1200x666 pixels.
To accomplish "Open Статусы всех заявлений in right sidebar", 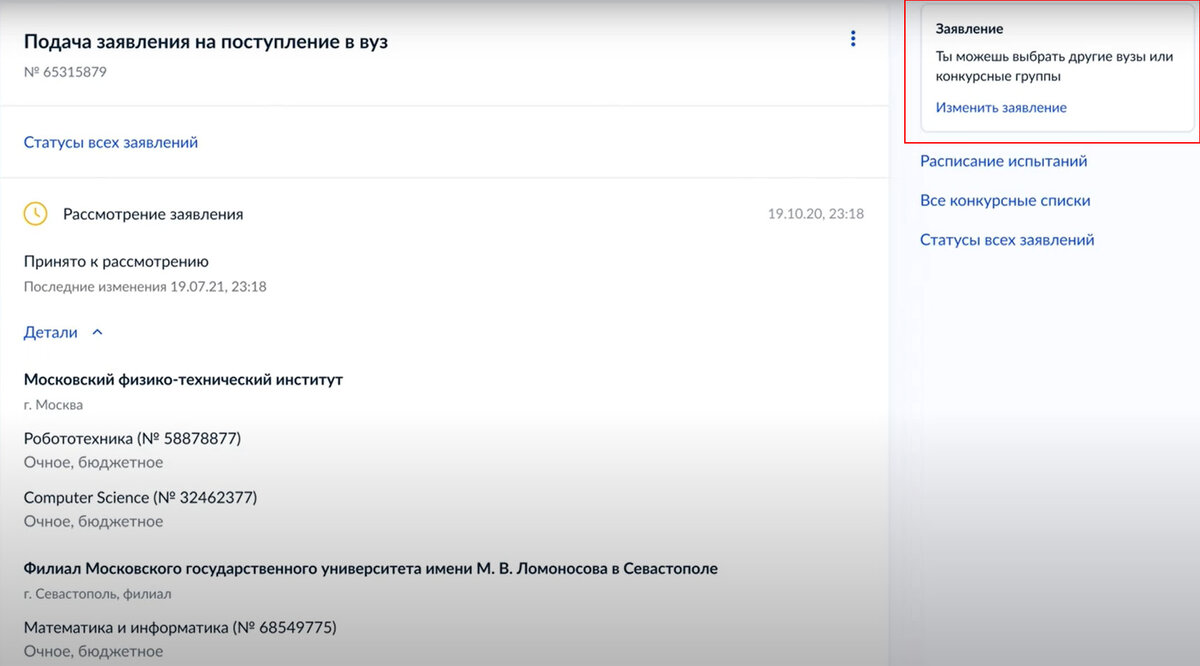I will 1007,240.
